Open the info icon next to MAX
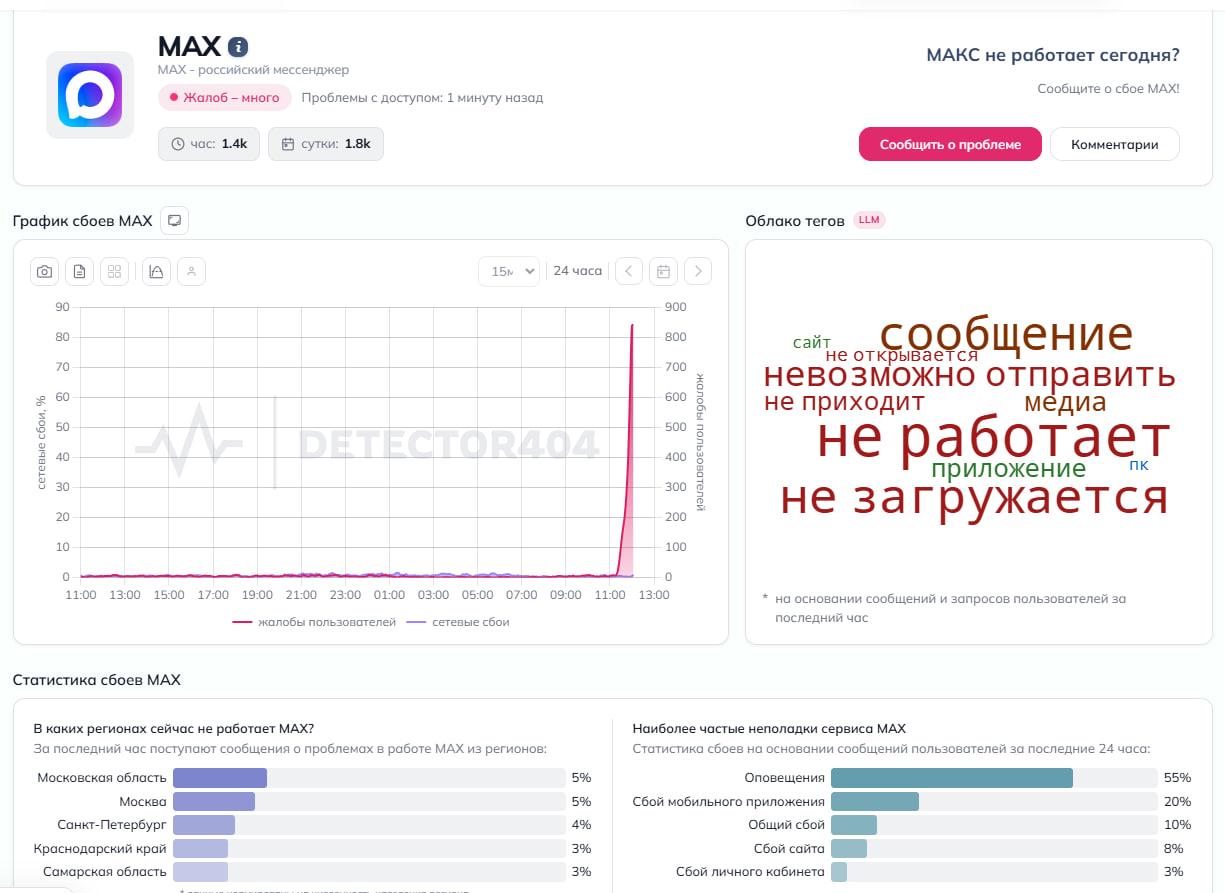 pos(237,47)
